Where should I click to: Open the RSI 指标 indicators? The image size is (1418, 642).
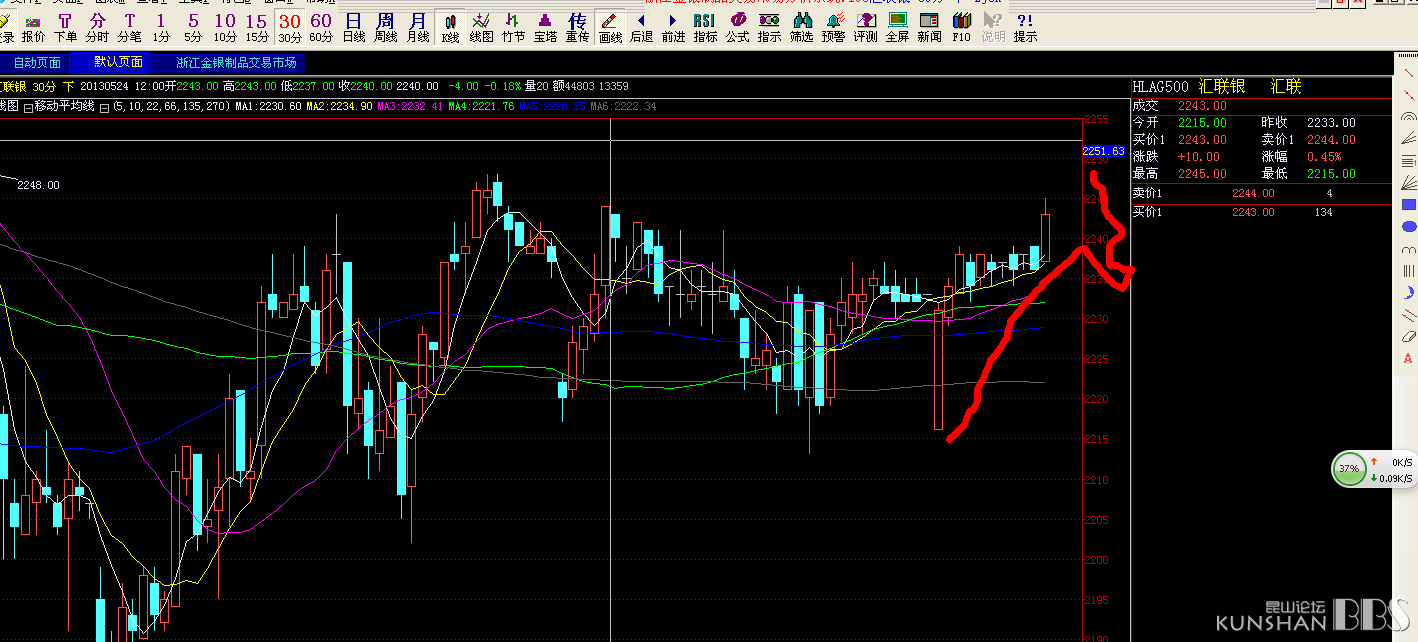tap(705, 27)
